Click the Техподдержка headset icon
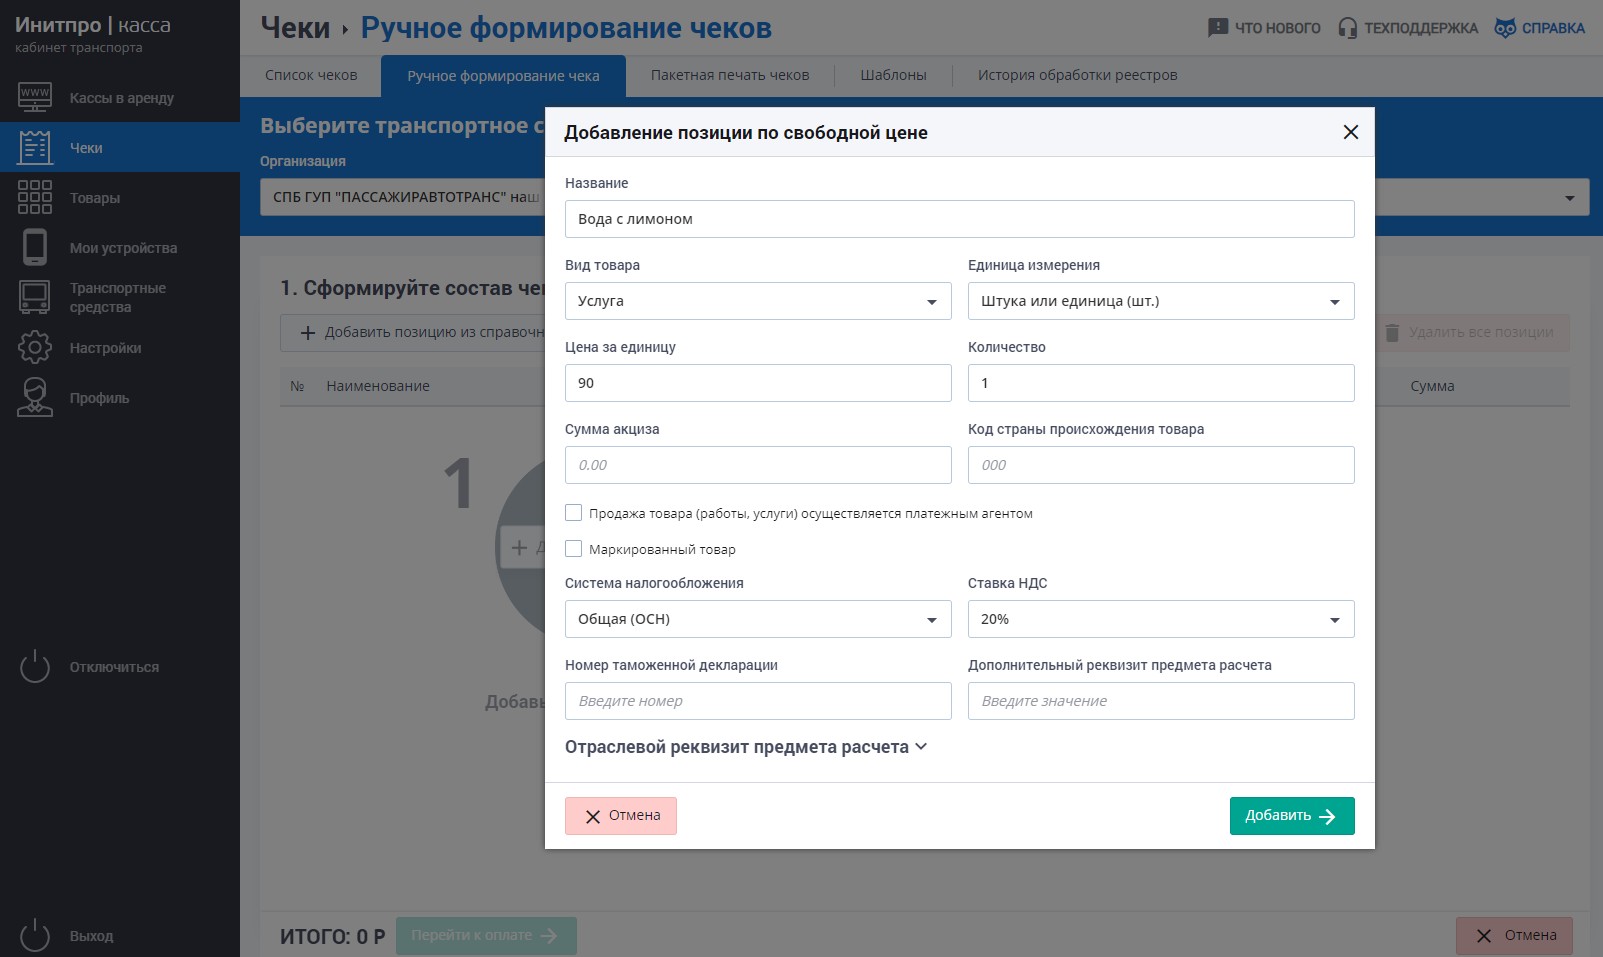The height and width of the screenshot is (957, 1603). (x=1348, y=28)
